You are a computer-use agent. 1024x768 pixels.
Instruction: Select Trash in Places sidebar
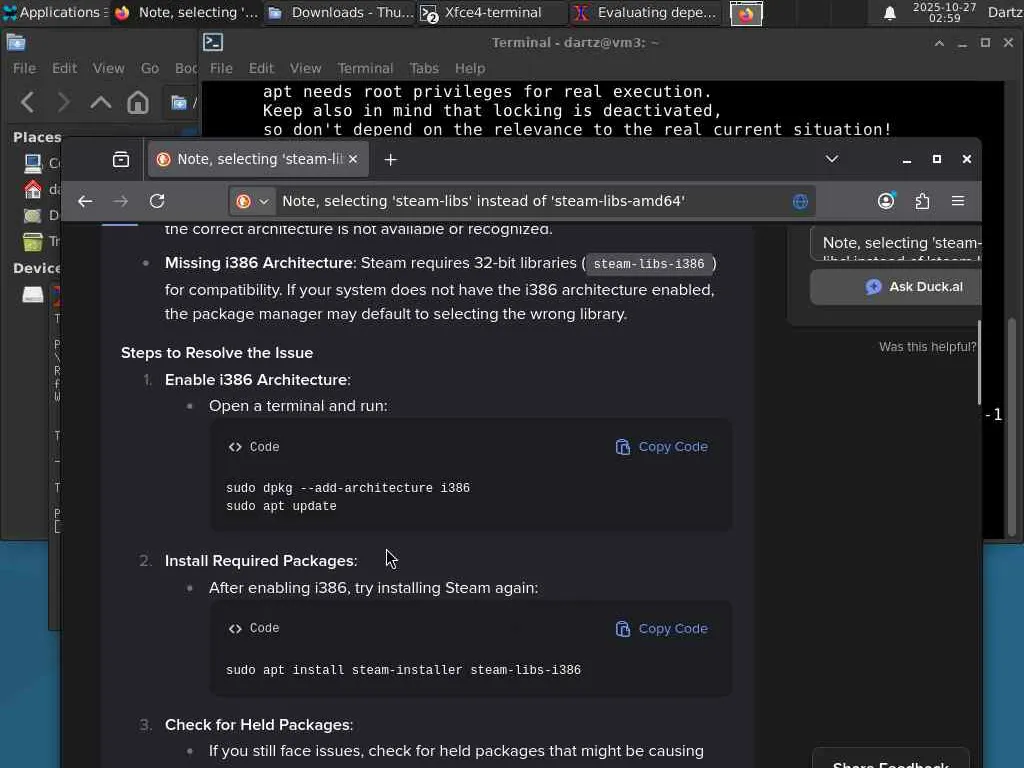33,242
